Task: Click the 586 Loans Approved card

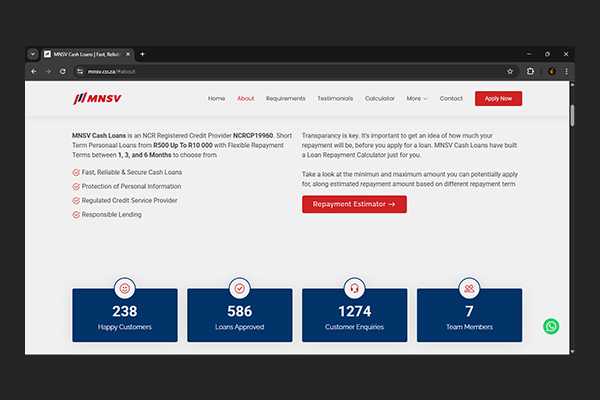Action: pyautogui.click(x=240, y=315)
